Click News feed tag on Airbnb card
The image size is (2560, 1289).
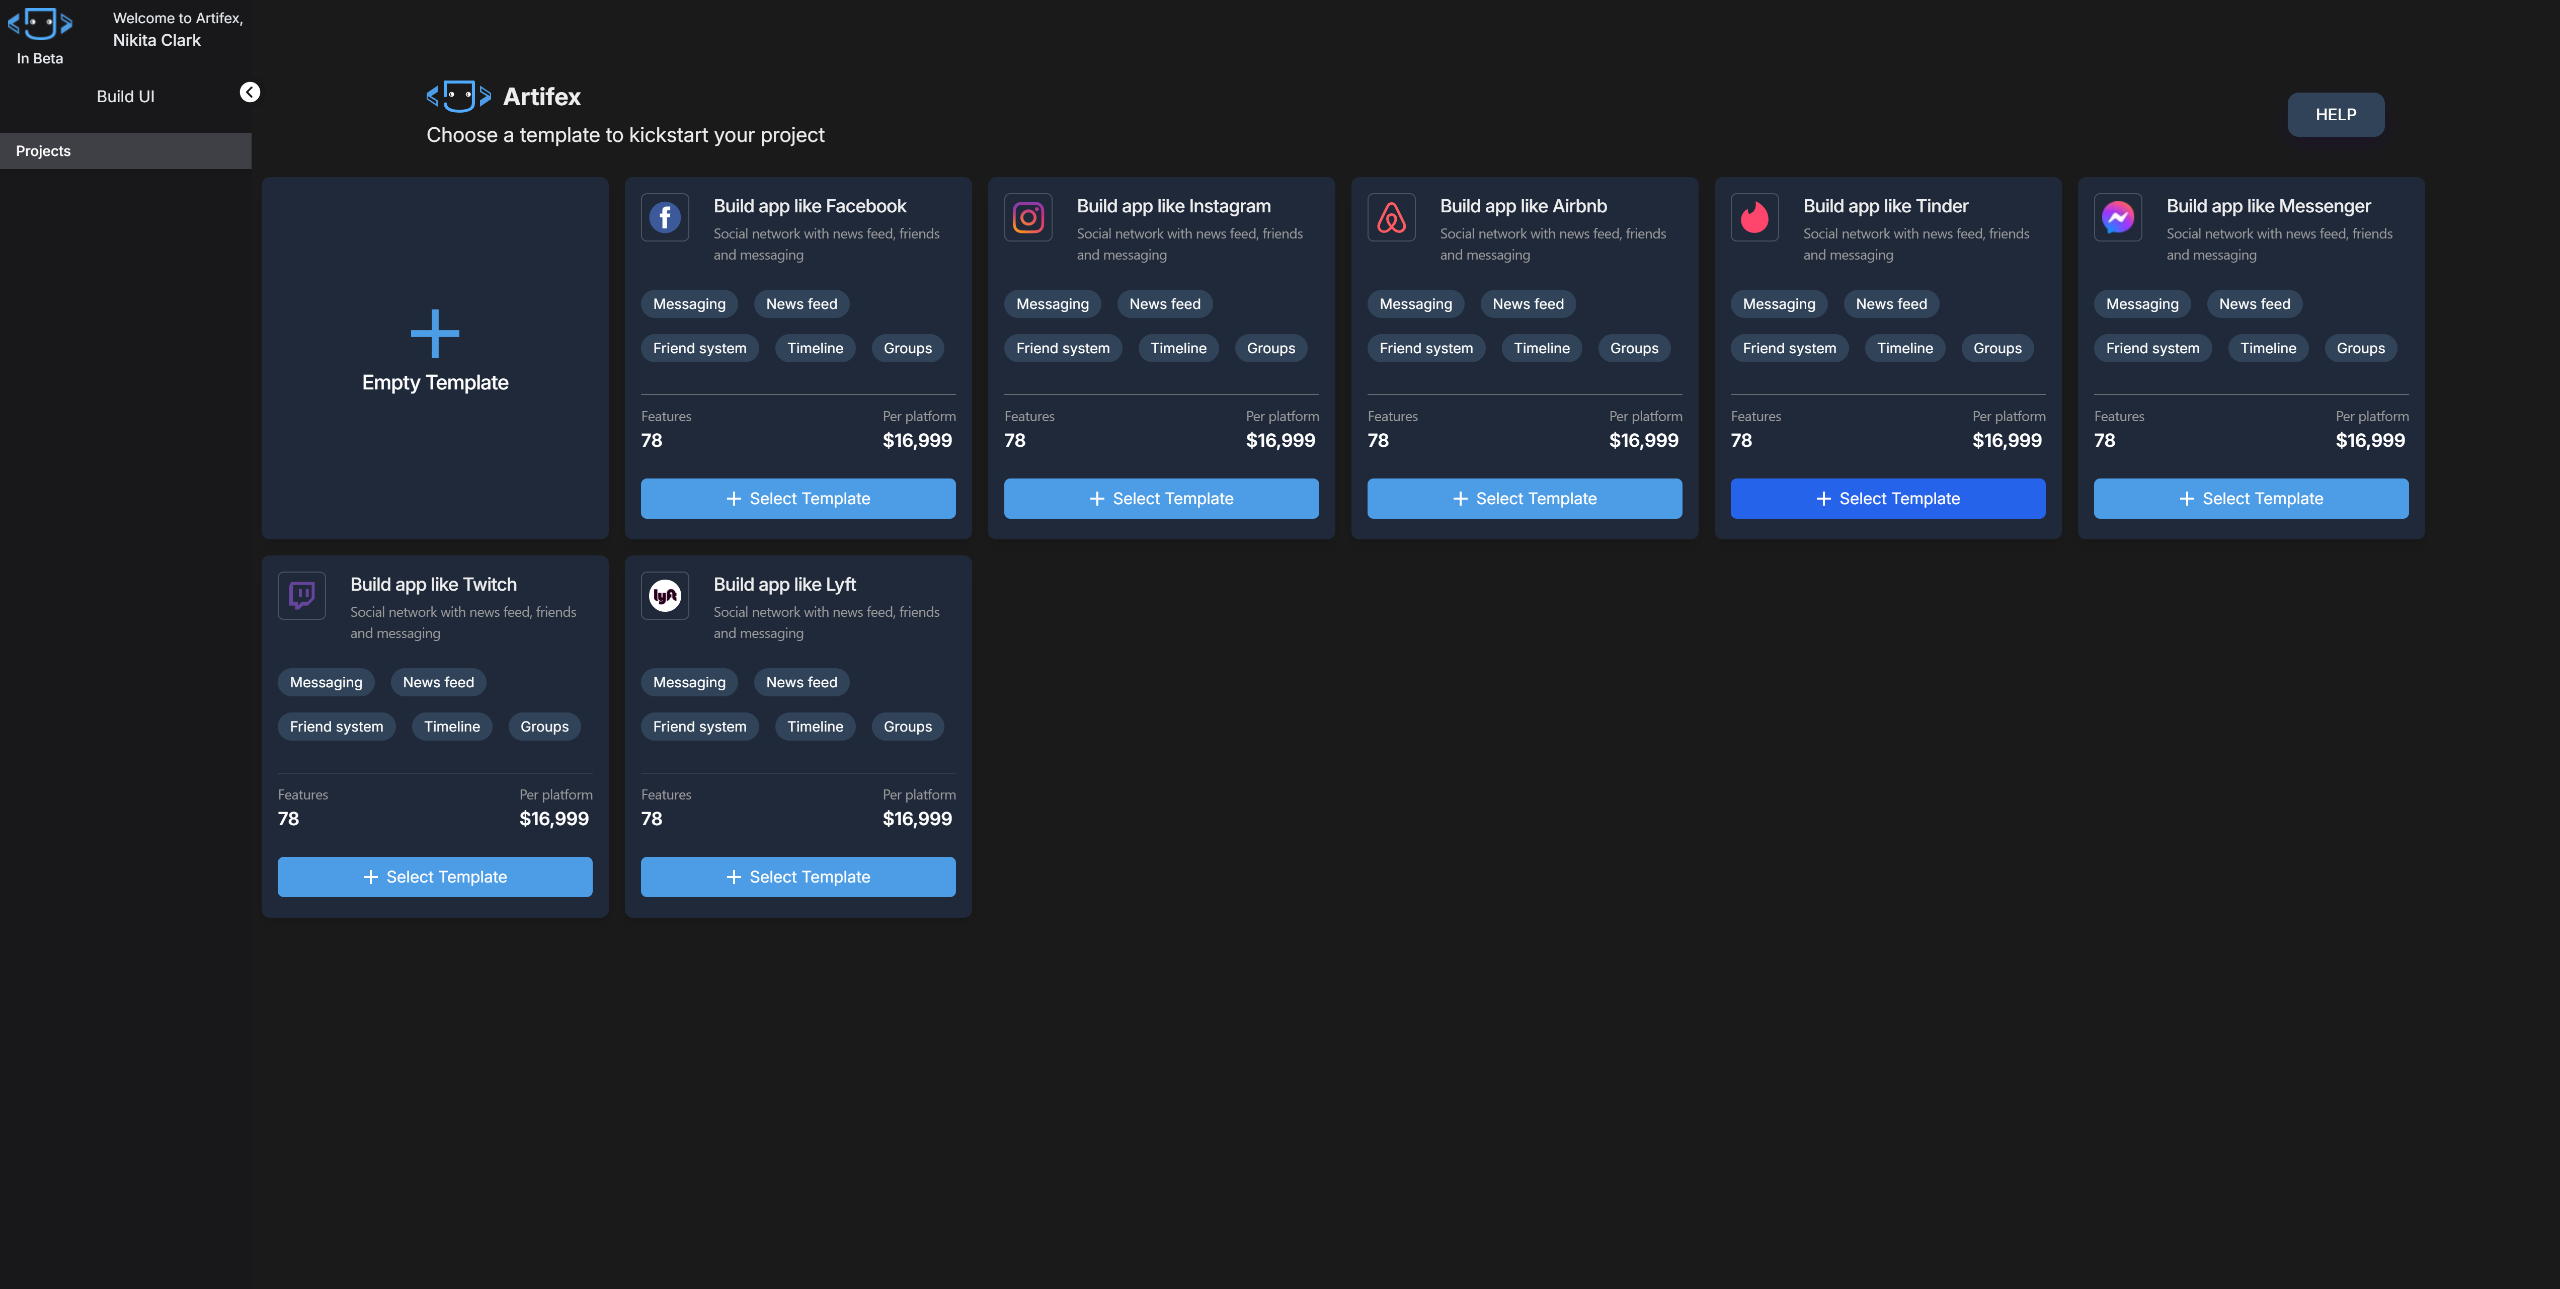(1528, 304)
